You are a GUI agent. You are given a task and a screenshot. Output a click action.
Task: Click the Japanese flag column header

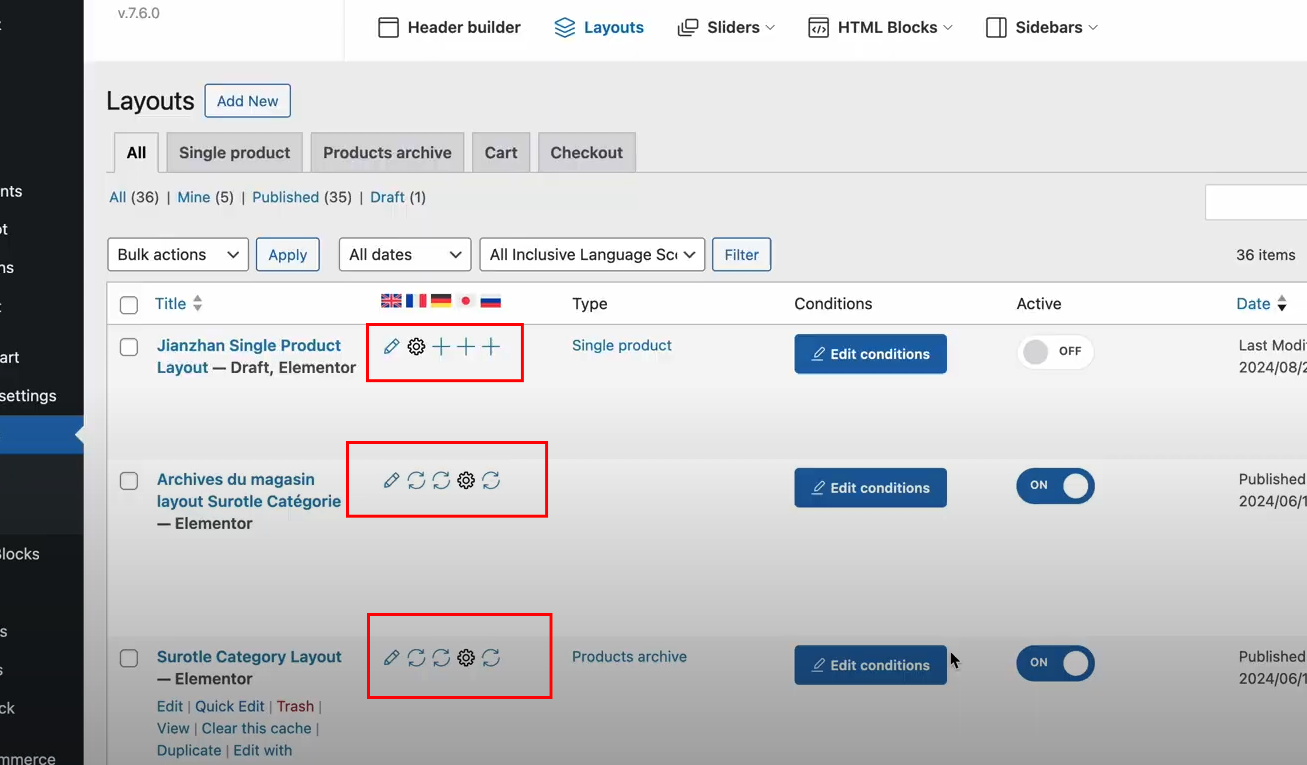(465, 301)
